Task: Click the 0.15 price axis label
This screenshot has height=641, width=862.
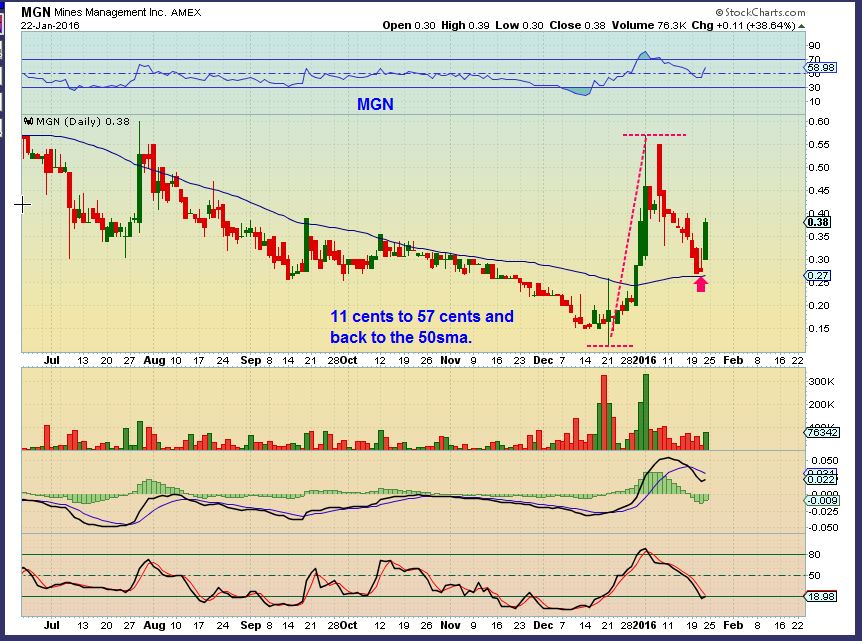Action: pyautogui.click(x=819, y=329)
